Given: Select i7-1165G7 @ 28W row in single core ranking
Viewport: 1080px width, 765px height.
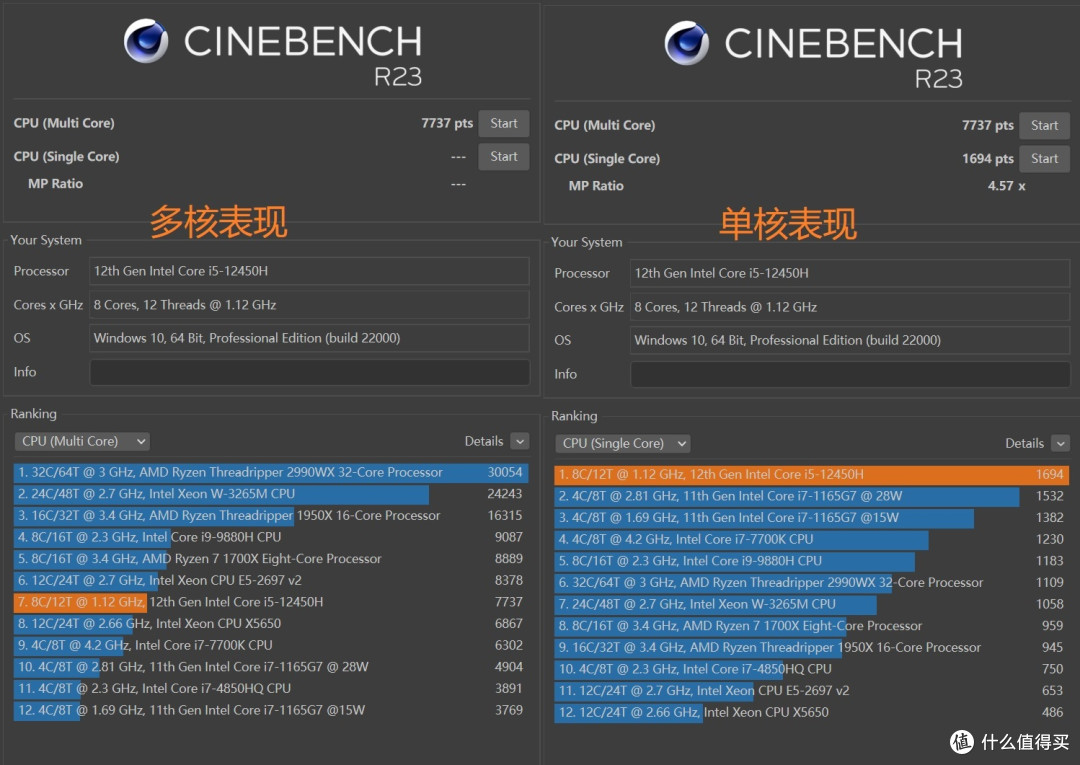Looking at the screenshot, I should 811,496.
